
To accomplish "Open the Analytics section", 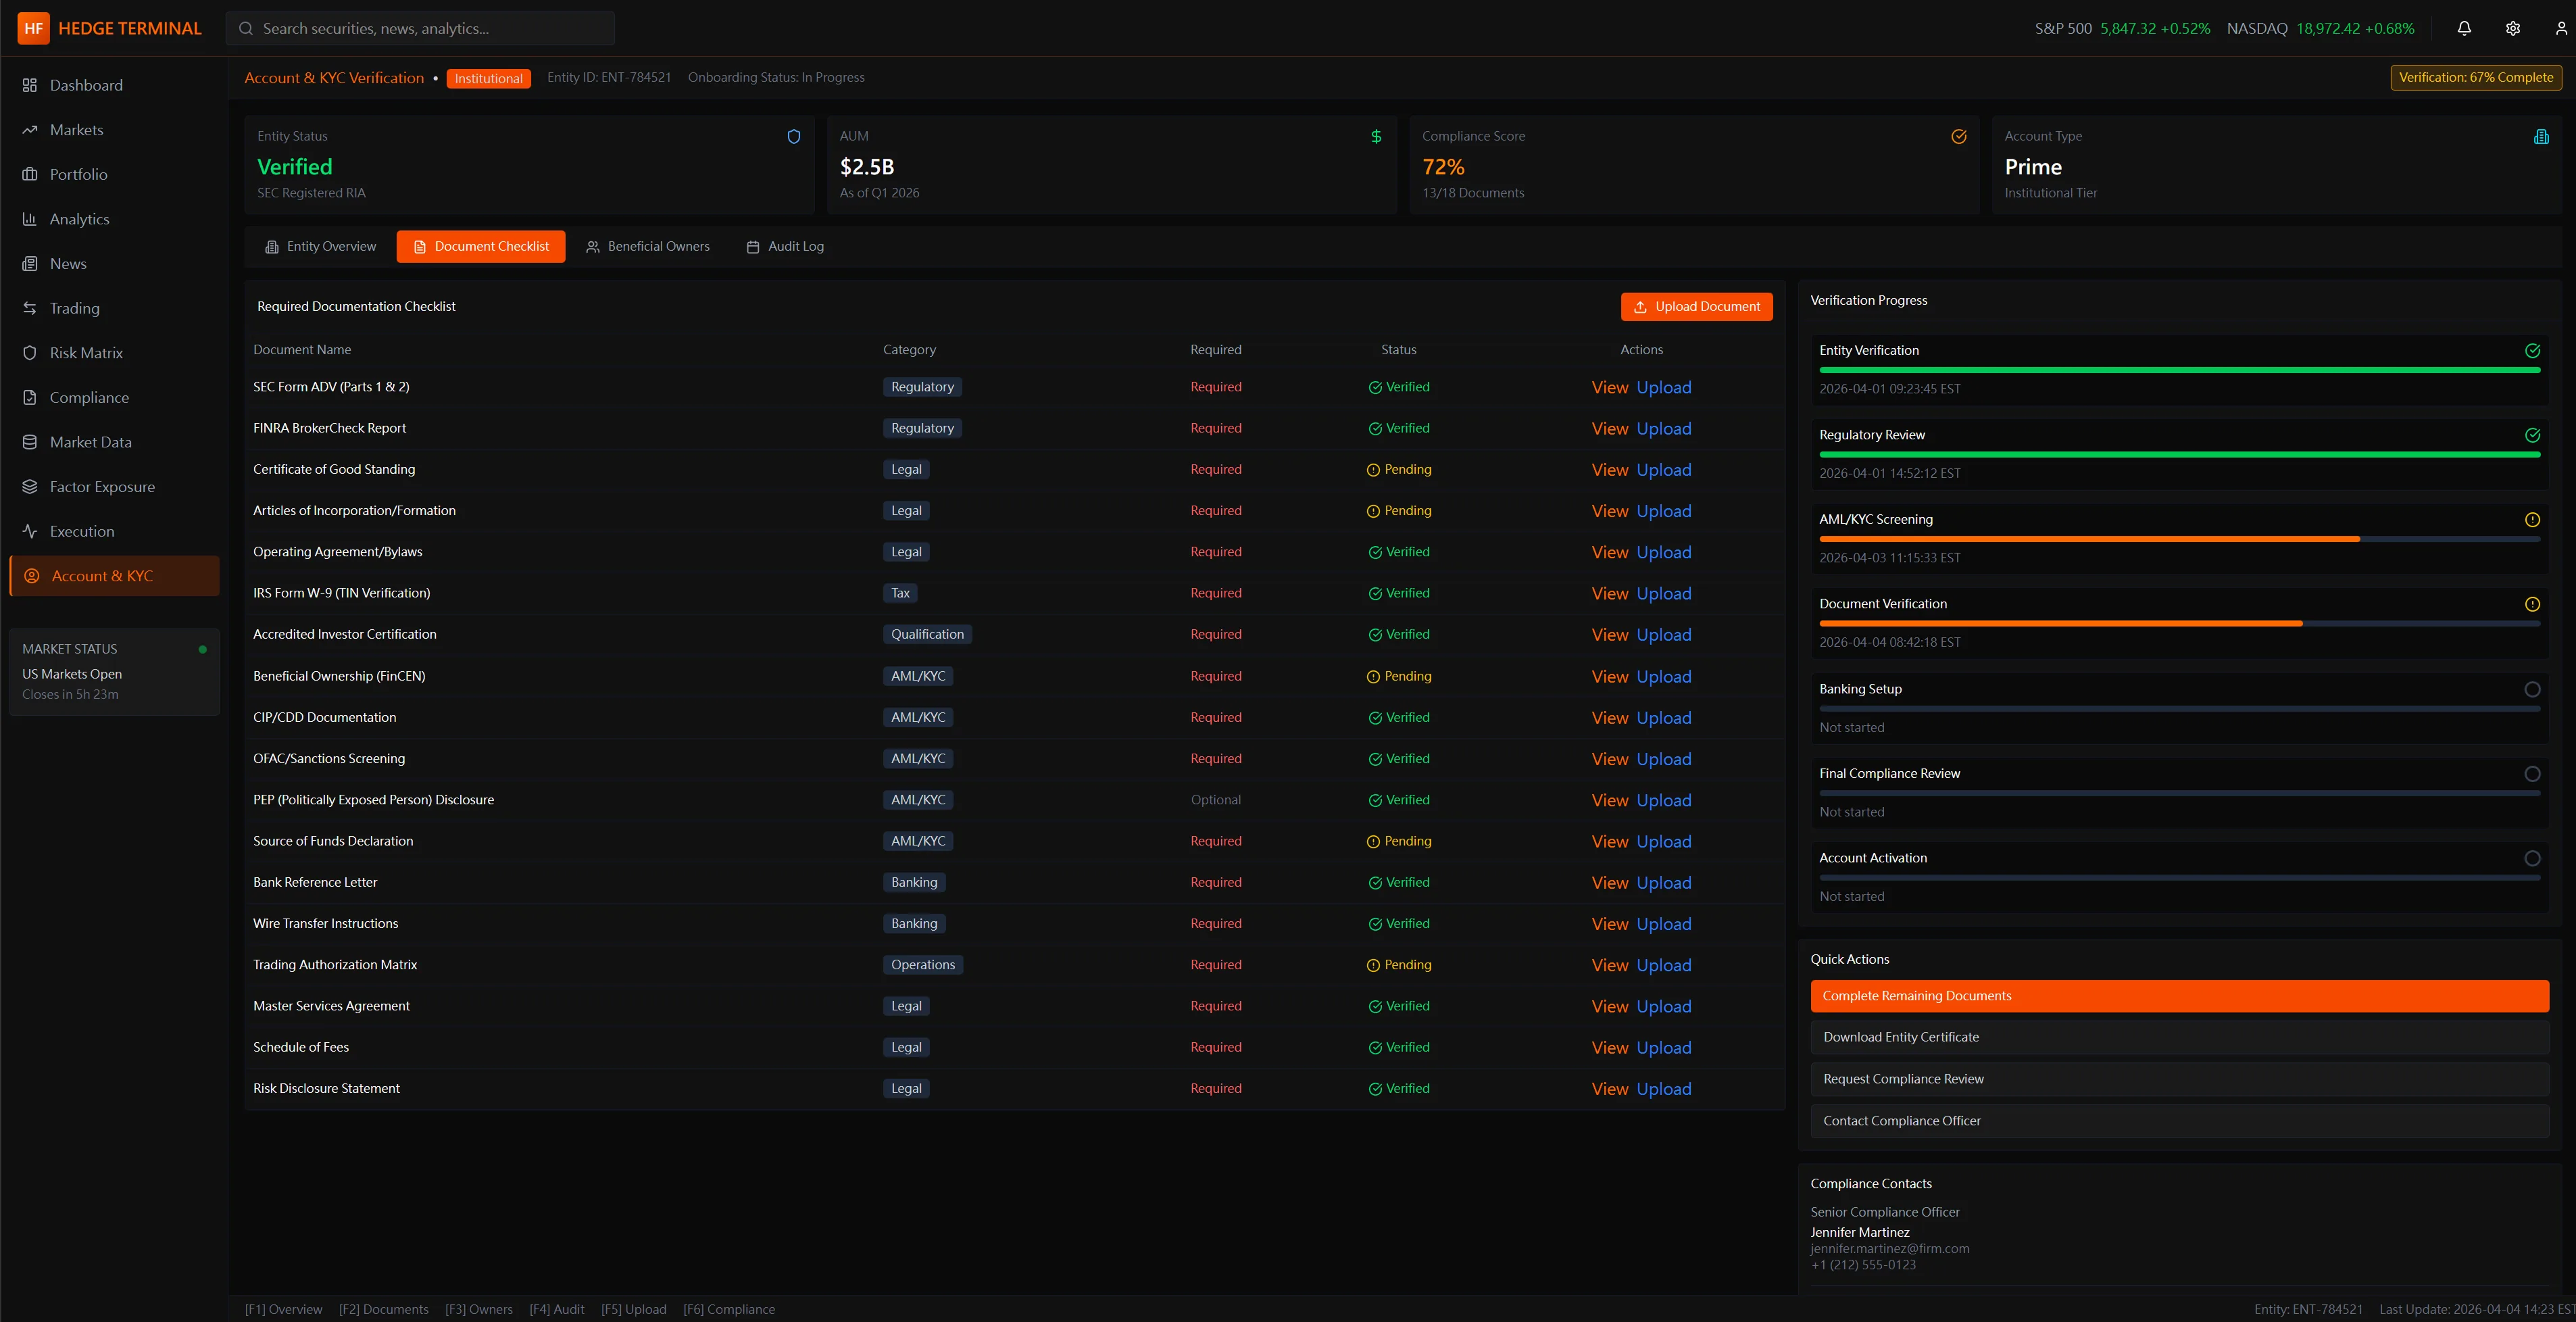I will [79, 218].
